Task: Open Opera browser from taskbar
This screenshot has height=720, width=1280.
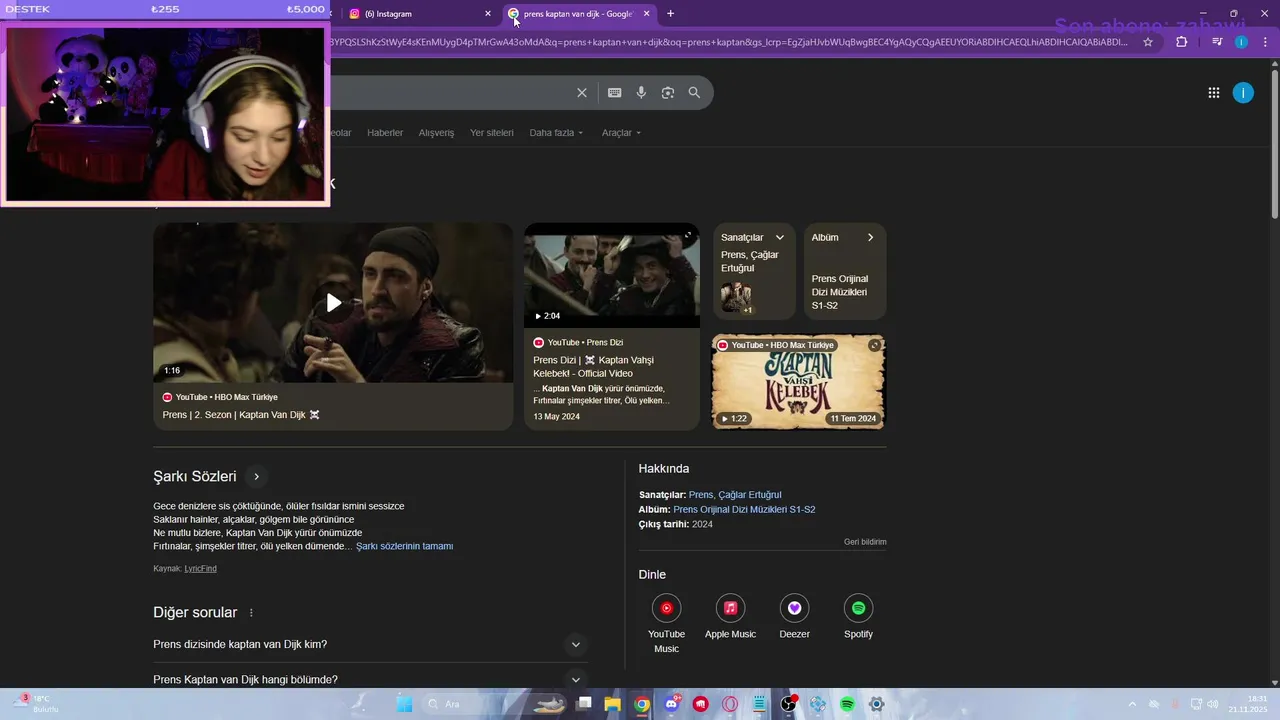Action: pos(730,704)
